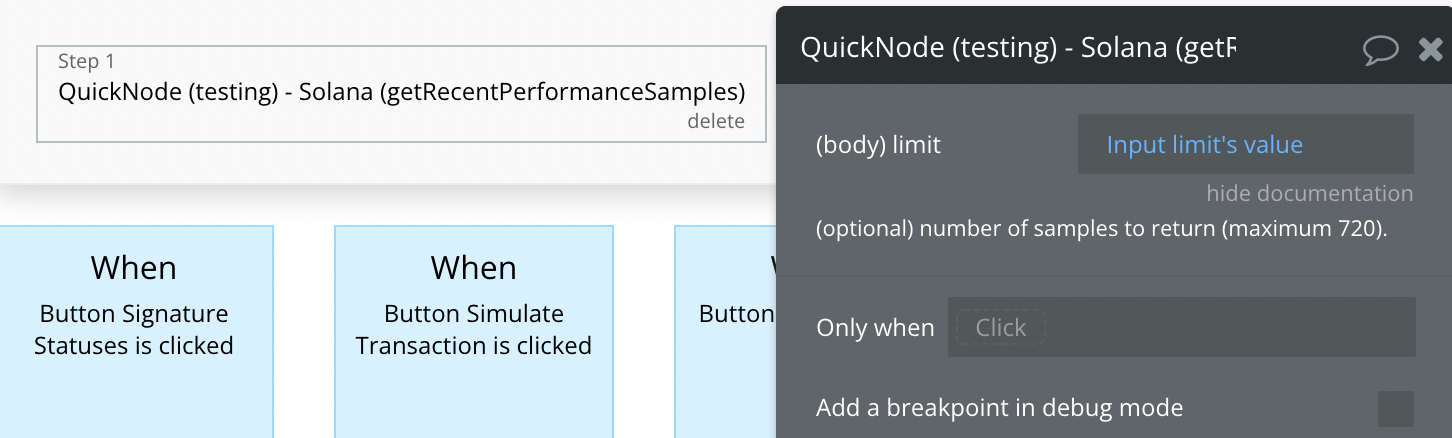Click "When" heading of Simulate Transaction event
Viewport: 1452px width, 438px height.
tap(474, 268)
